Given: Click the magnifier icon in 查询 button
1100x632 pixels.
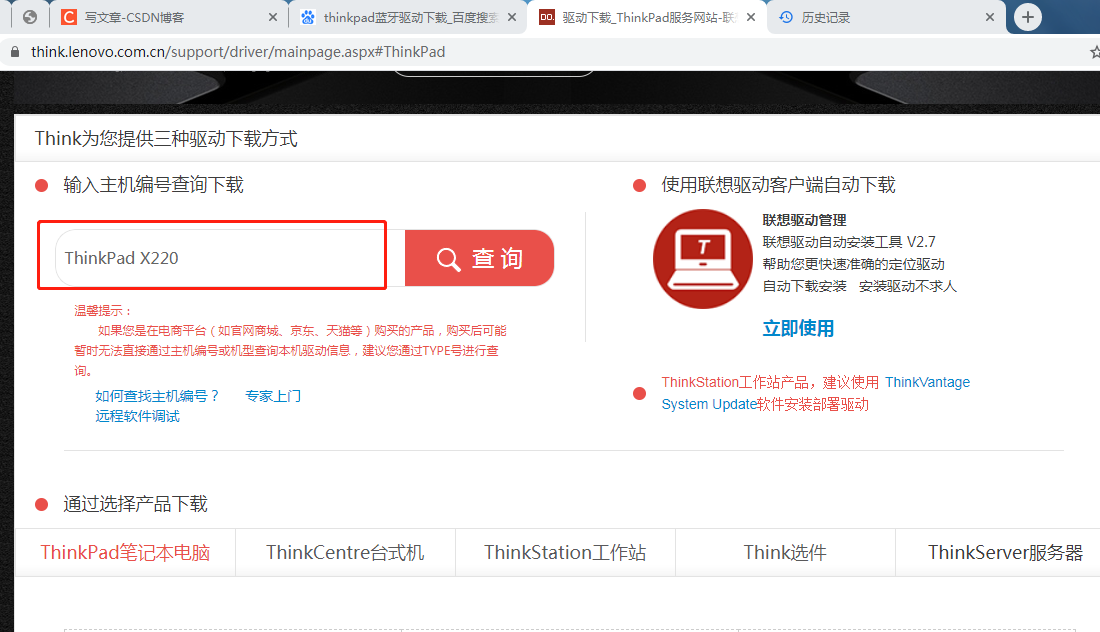Looking at the screenshot, I should 448,259.
